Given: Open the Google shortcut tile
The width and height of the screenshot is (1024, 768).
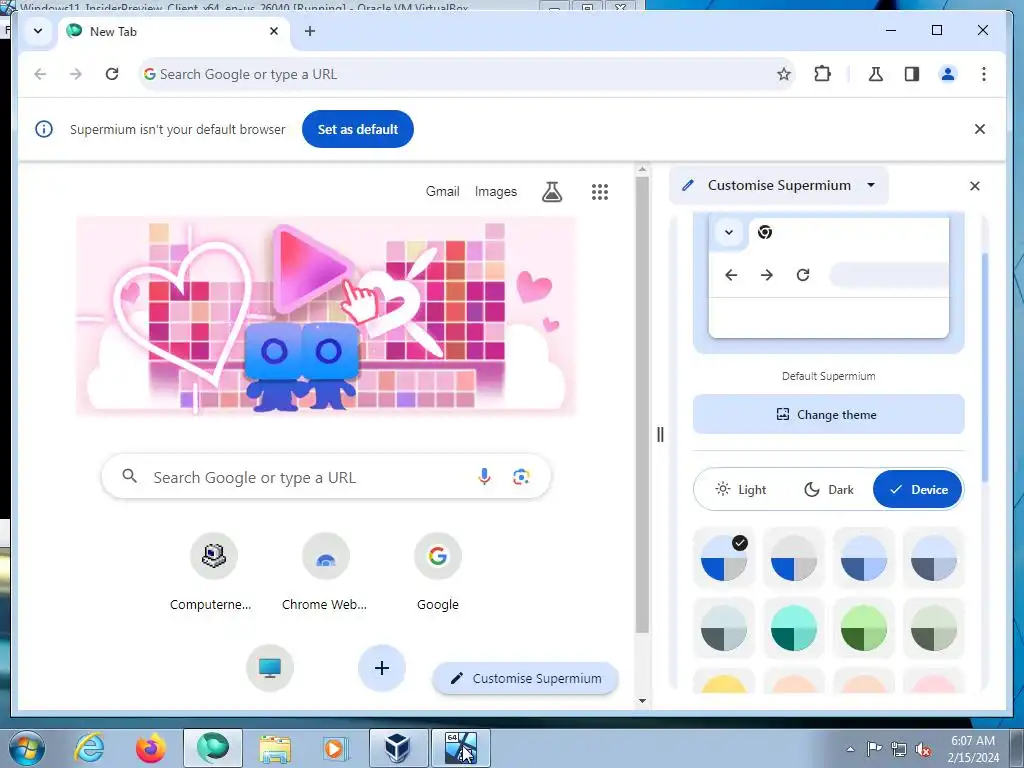Looking at the screenshot, I should pyautogui.click(x=438, y=572).
